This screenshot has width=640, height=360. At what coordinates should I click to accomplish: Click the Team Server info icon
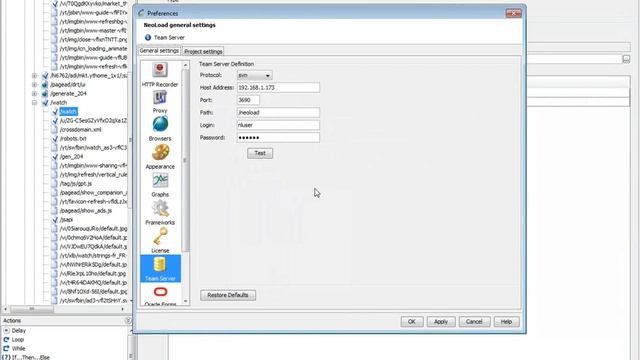[148, 38]
